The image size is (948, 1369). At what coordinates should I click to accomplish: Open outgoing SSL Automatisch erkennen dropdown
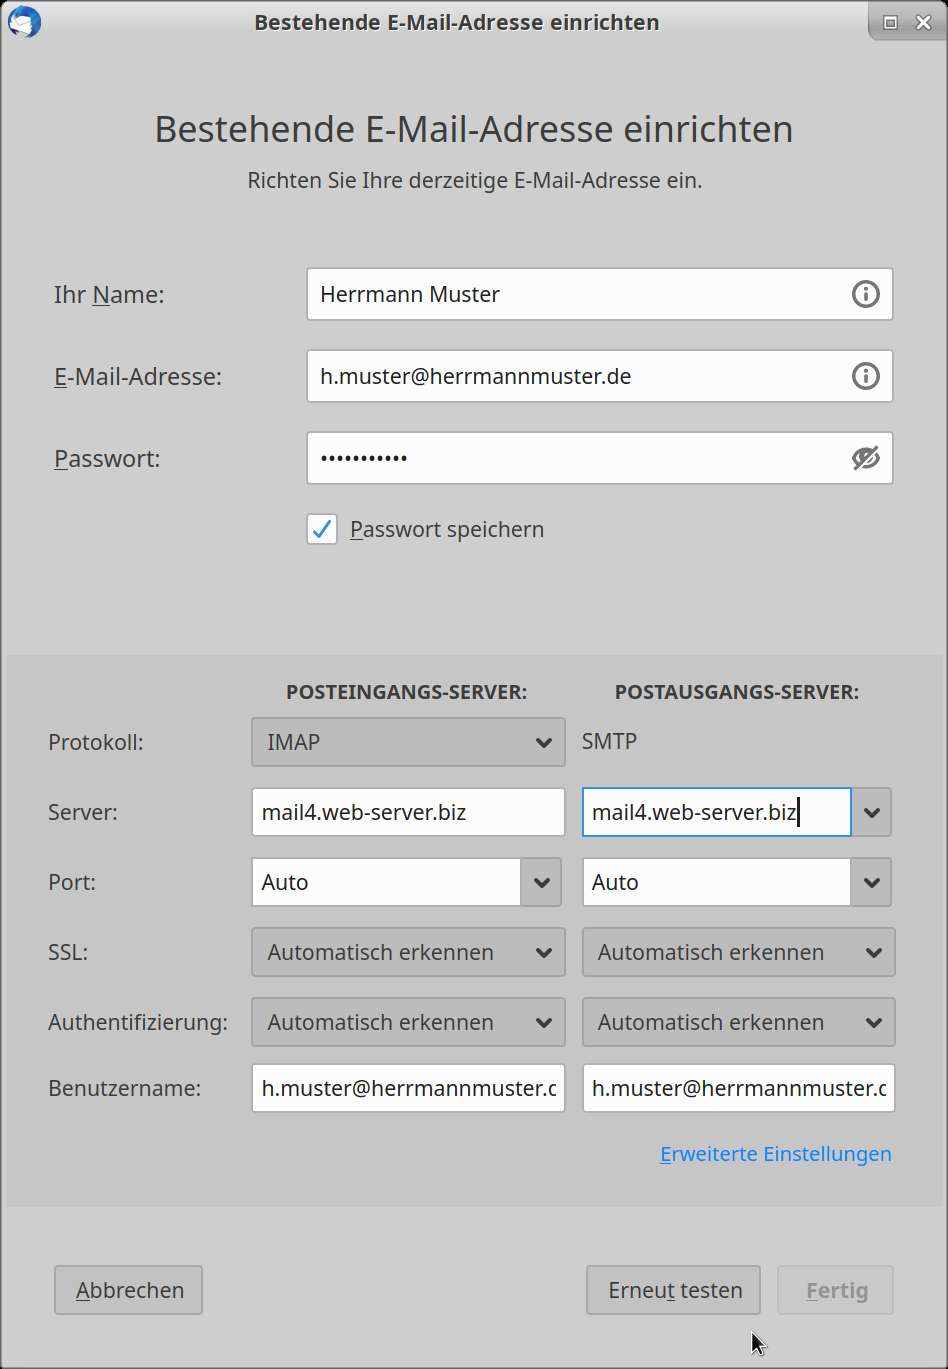(x=738, y=952)
